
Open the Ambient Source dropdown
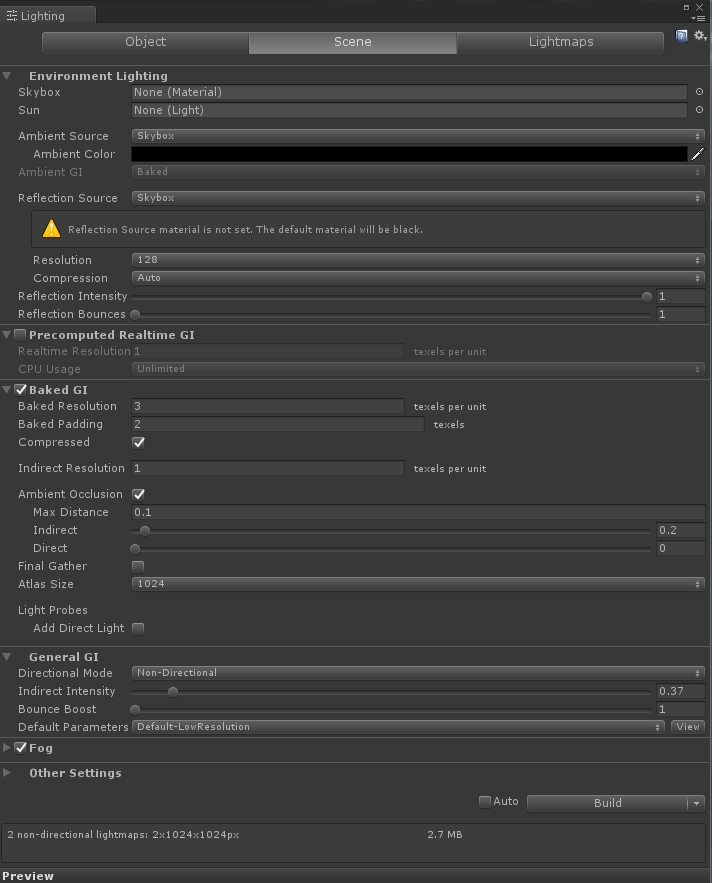[418, 136]
